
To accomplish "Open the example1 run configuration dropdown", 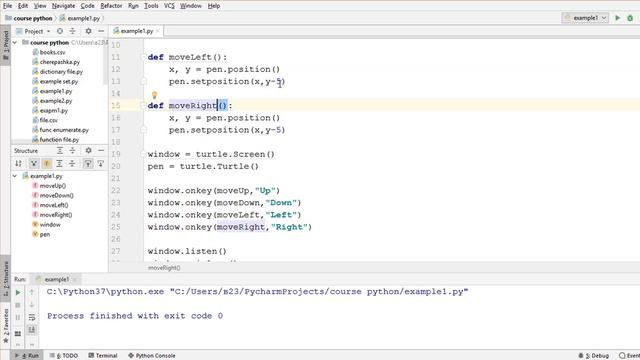I will (x=585, y=18).
